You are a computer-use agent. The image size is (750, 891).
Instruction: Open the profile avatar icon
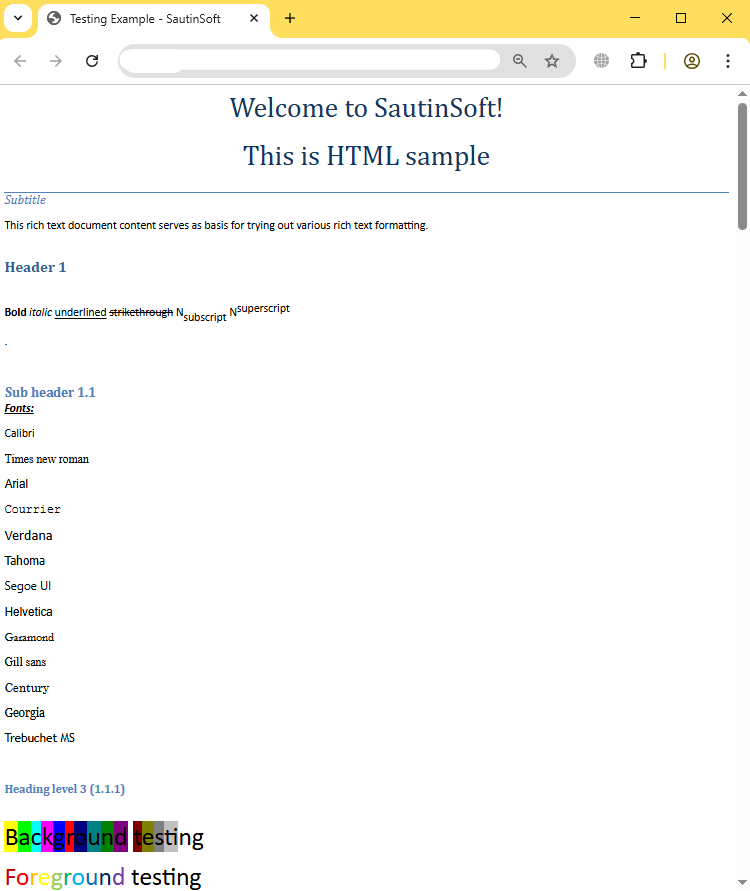click(x=691, y=61)
